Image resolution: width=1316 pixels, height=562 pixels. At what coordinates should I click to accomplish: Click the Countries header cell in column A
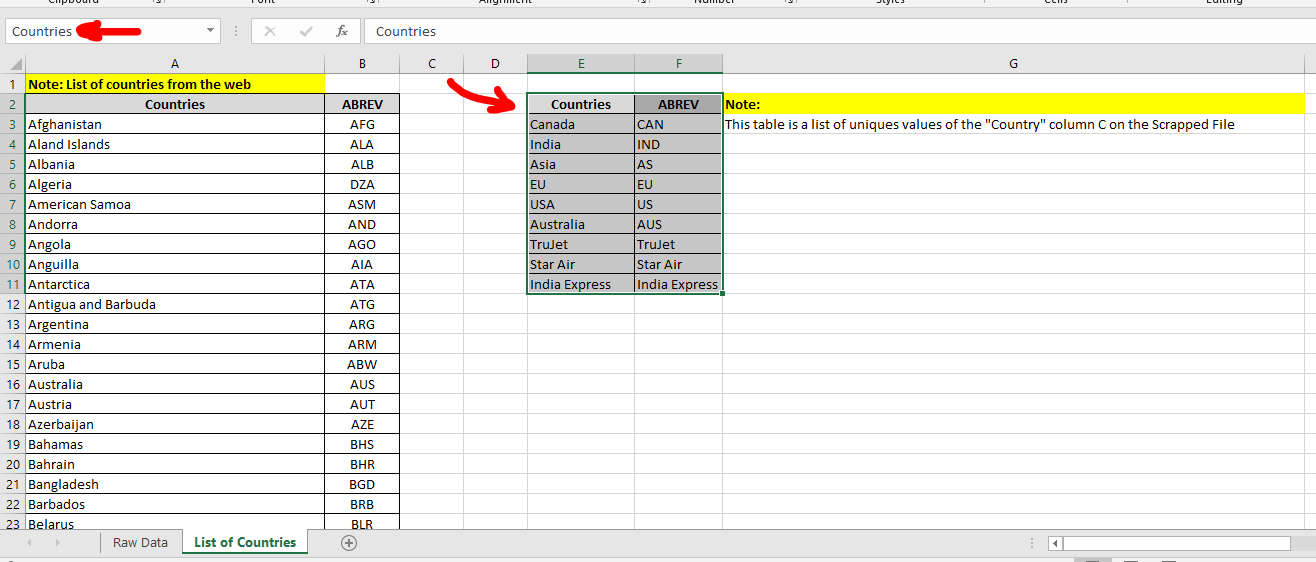[x=175, y=104]
